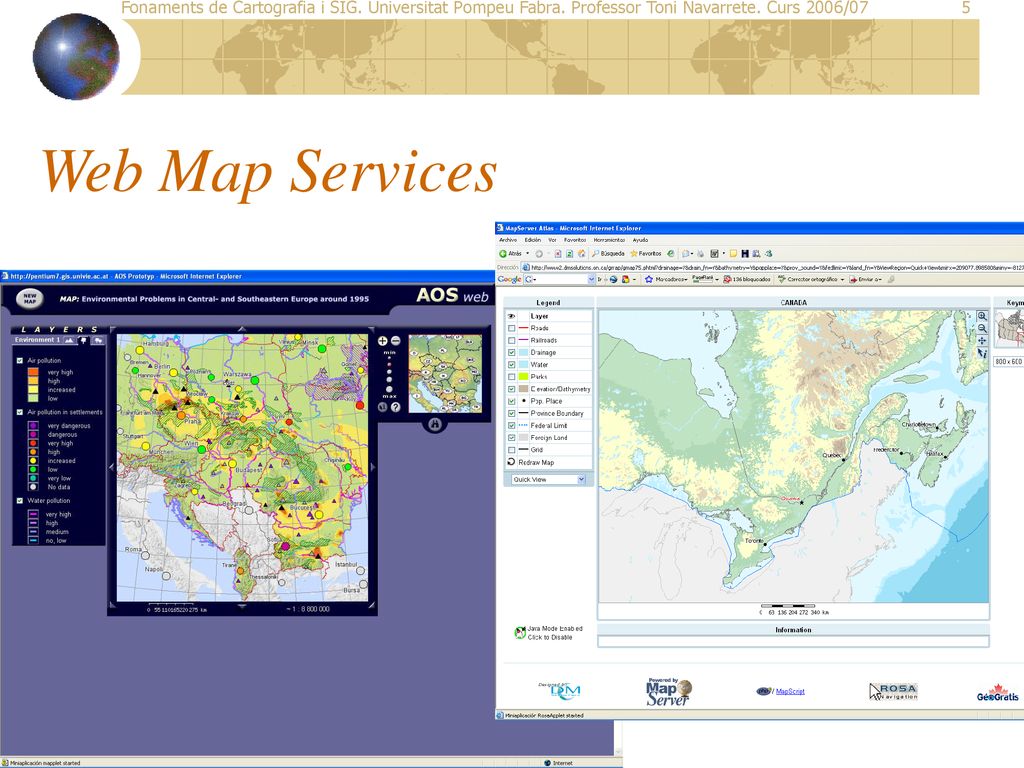Click the AOS overview map thumbnail
Image resolution: width=1024 pixels, height=768 pixels.
[445, 374]
